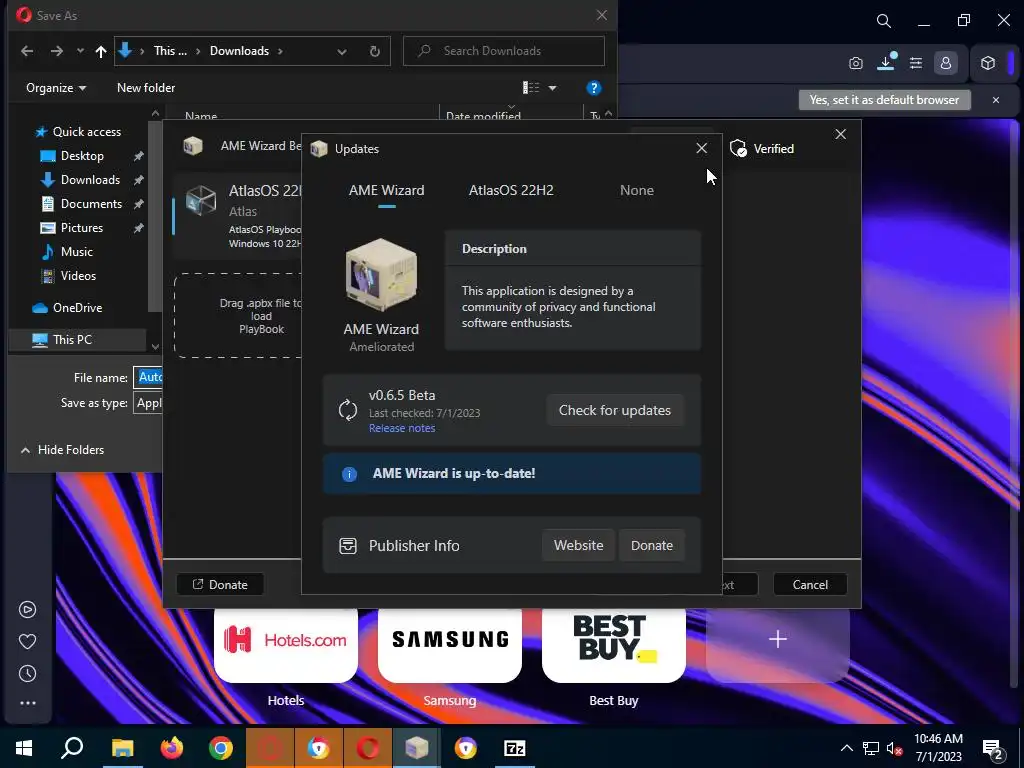Open Opera sidebar history clock icon
This screenshot has width=1024, height=768.
pos(27,674)
